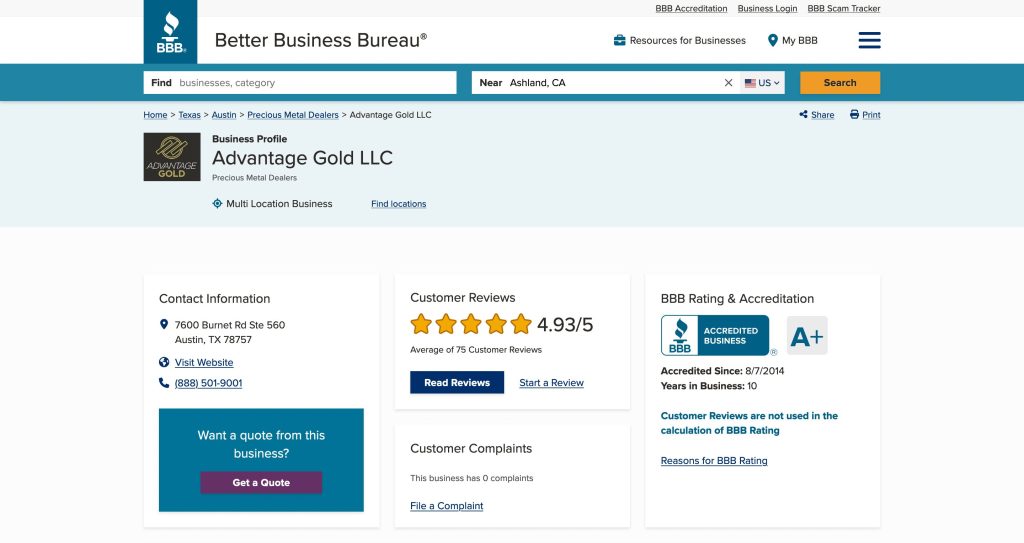Expand the US country dropdown
The width and height of the screenshot is (1024, 543).
763,83
